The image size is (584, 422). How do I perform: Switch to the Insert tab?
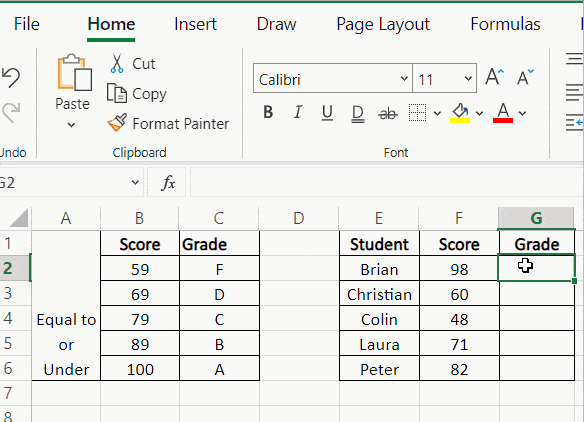pyautogui.click(x=195, y=24)
